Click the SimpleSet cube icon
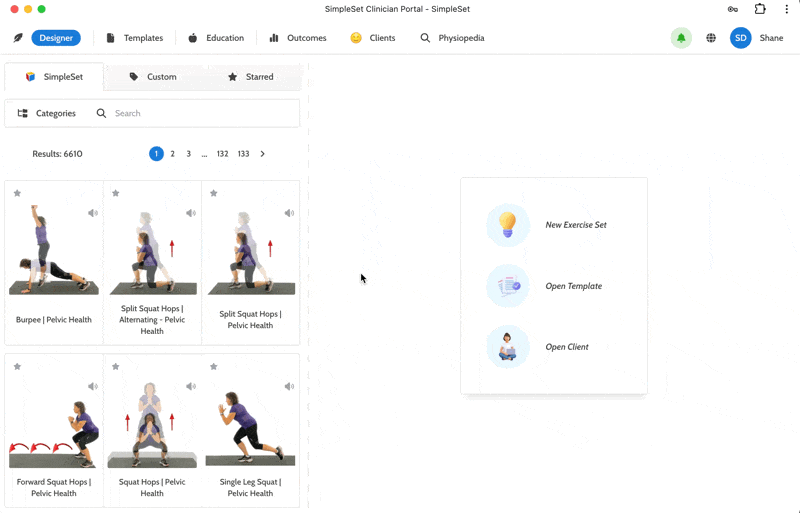800x513 pixels. (30, 77)
